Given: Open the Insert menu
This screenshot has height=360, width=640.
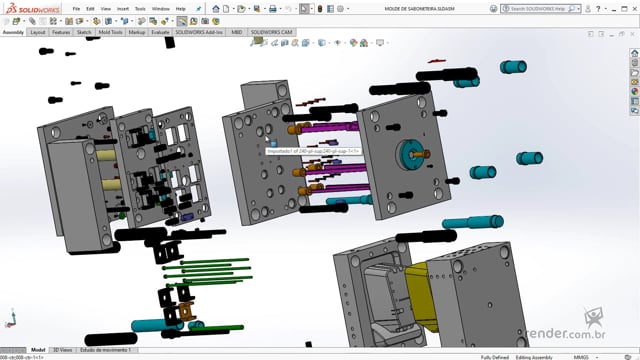Looking at the screenshot, I should click(x=123, y=9).
